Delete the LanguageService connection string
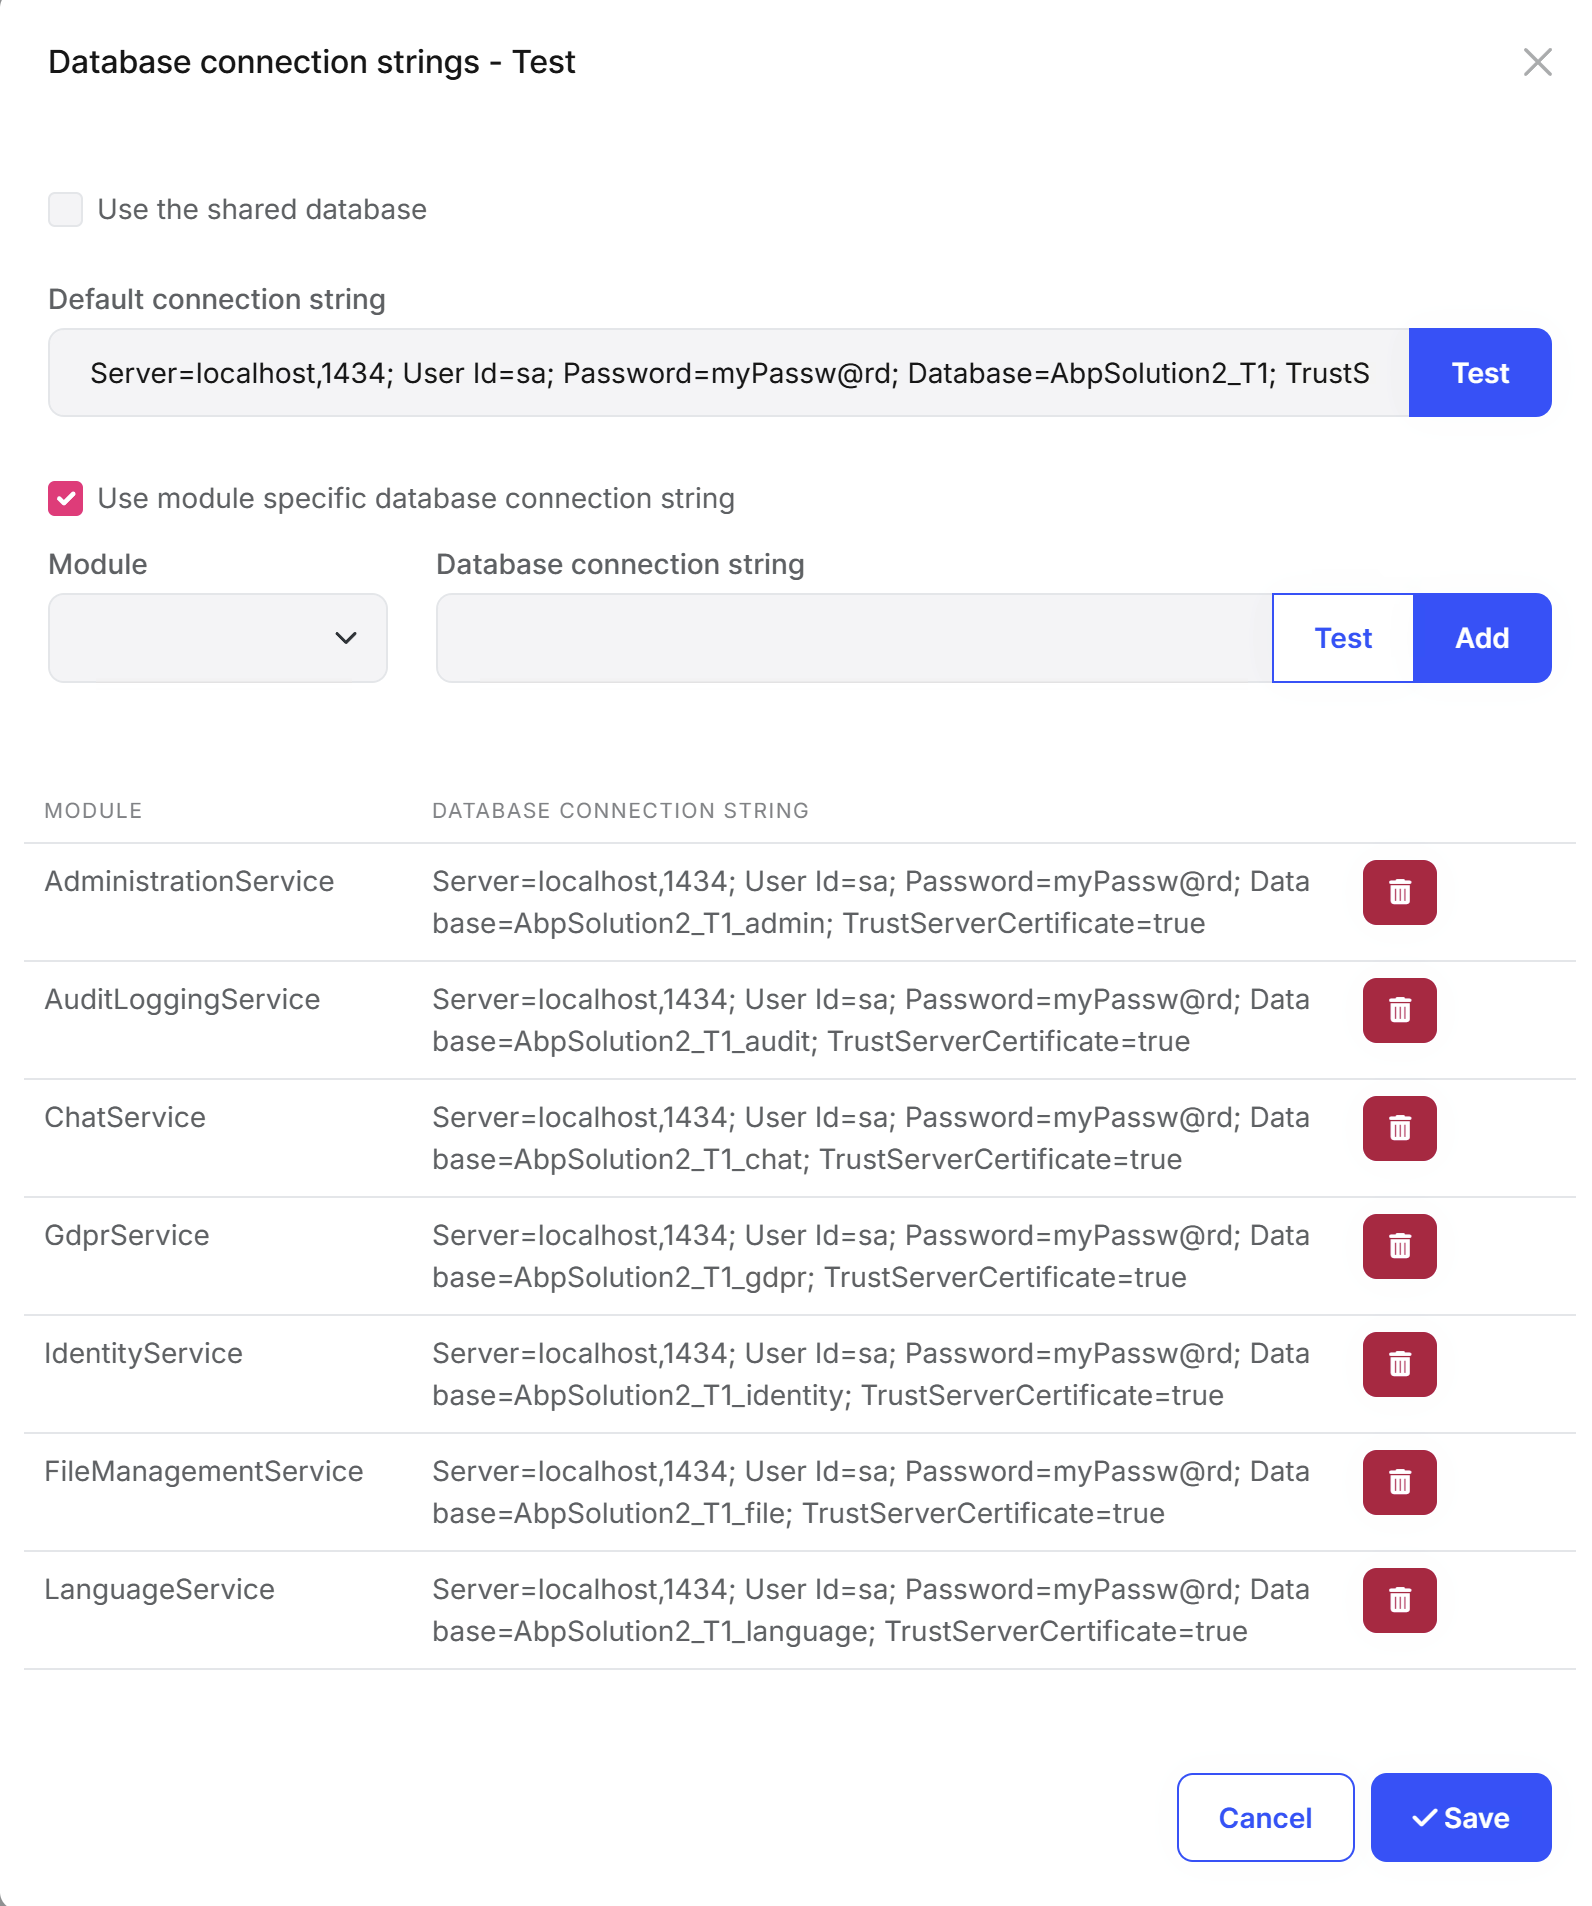This screenshot has width=1592, height=1906. tap(1399, 1600)
